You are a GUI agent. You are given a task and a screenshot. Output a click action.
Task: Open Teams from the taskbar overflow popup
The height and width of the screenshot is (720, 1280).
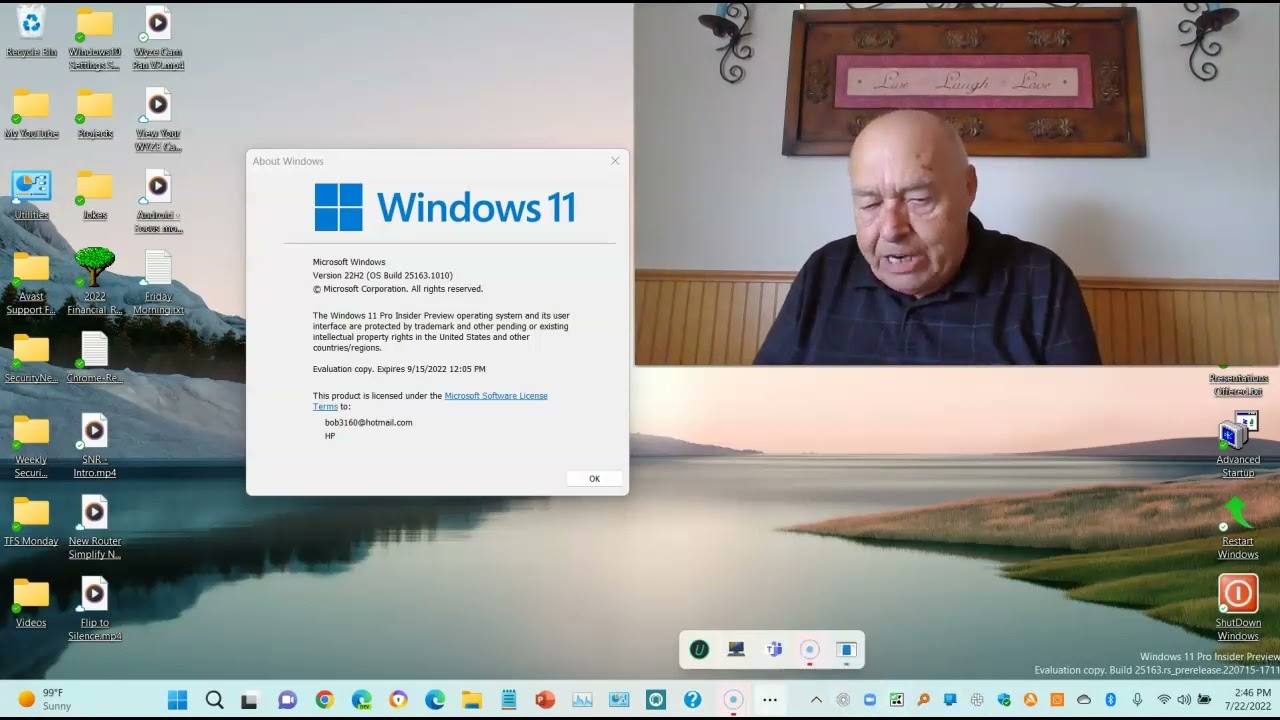773,650
